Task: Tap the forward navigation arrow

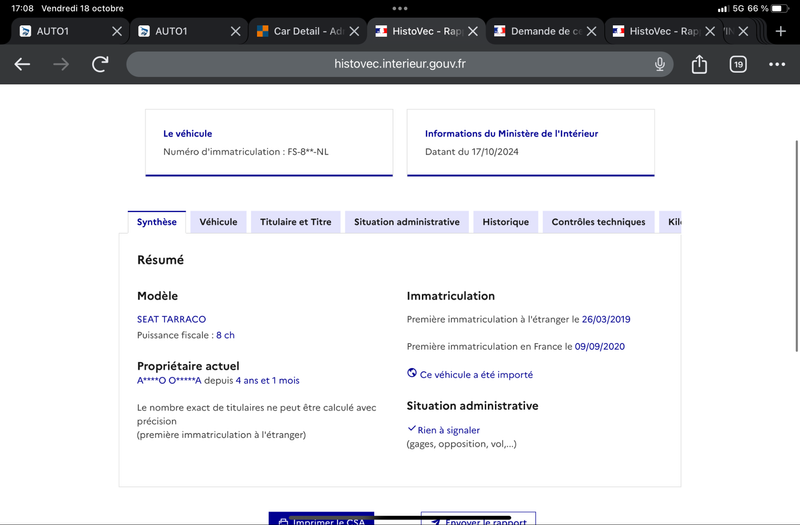Action: pyautogui.click(x=61, y=64)
